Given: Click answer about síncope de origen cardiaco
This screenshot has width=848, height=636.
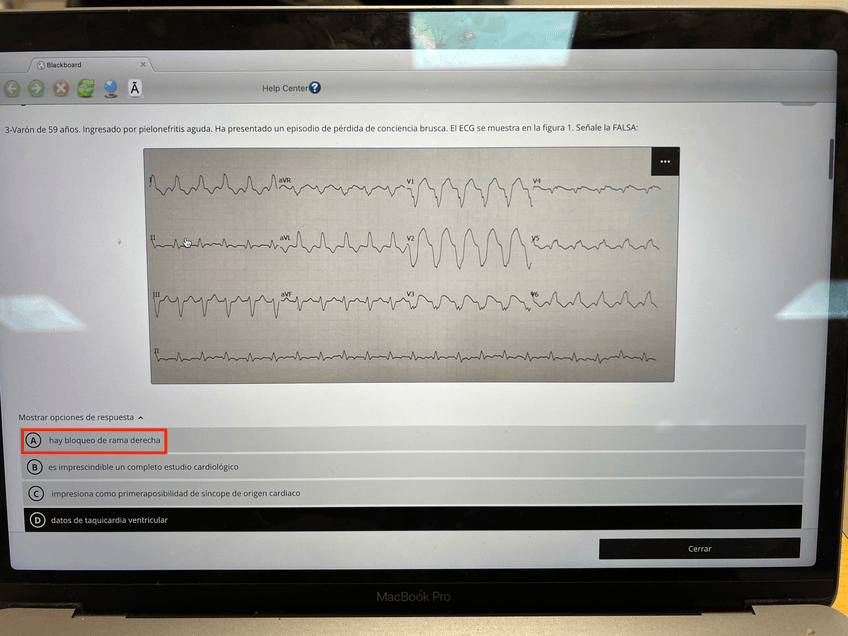Looking at the screenshot, I should point(176,493).
